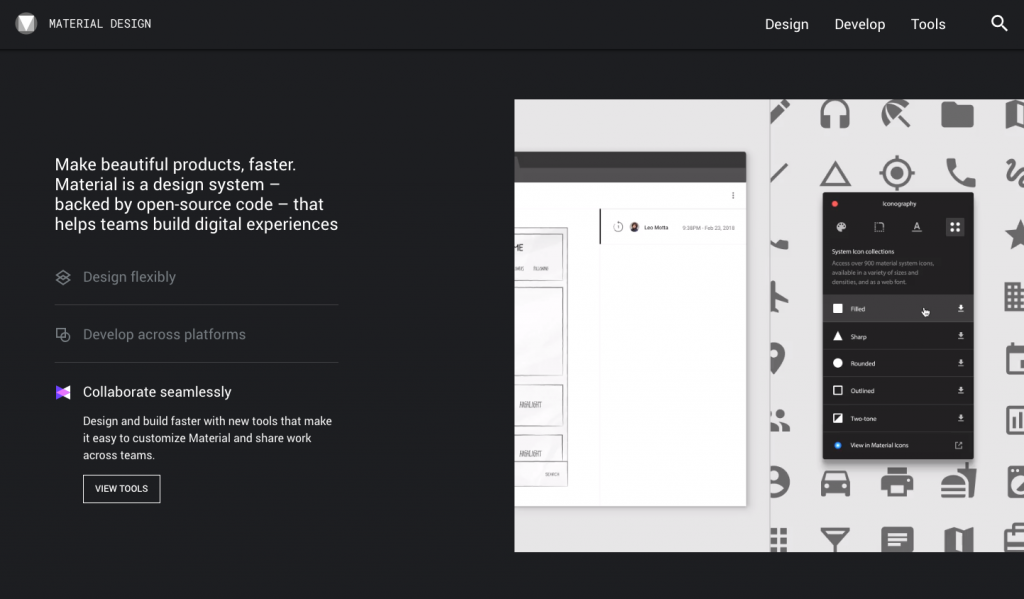The height and width of the screenshot is (599, 1024).
Task: Choose the Filled icon style row
Action: tap(898, 309)
